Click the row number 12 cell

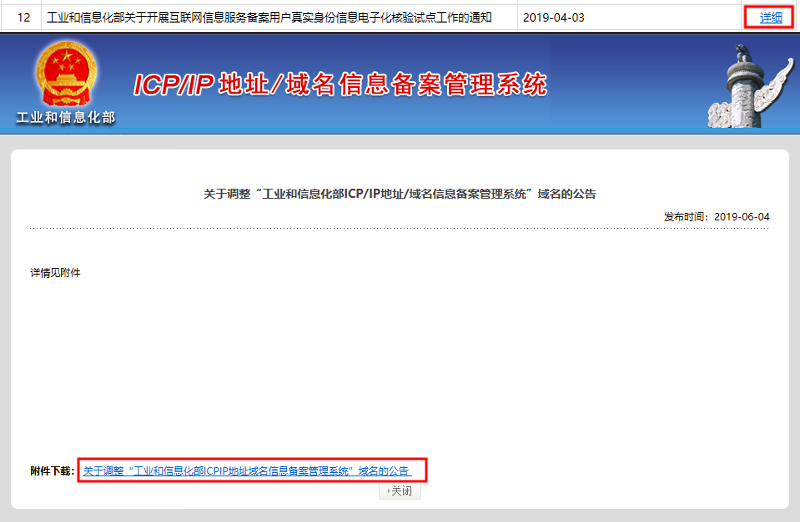click(x=23, y=18)
